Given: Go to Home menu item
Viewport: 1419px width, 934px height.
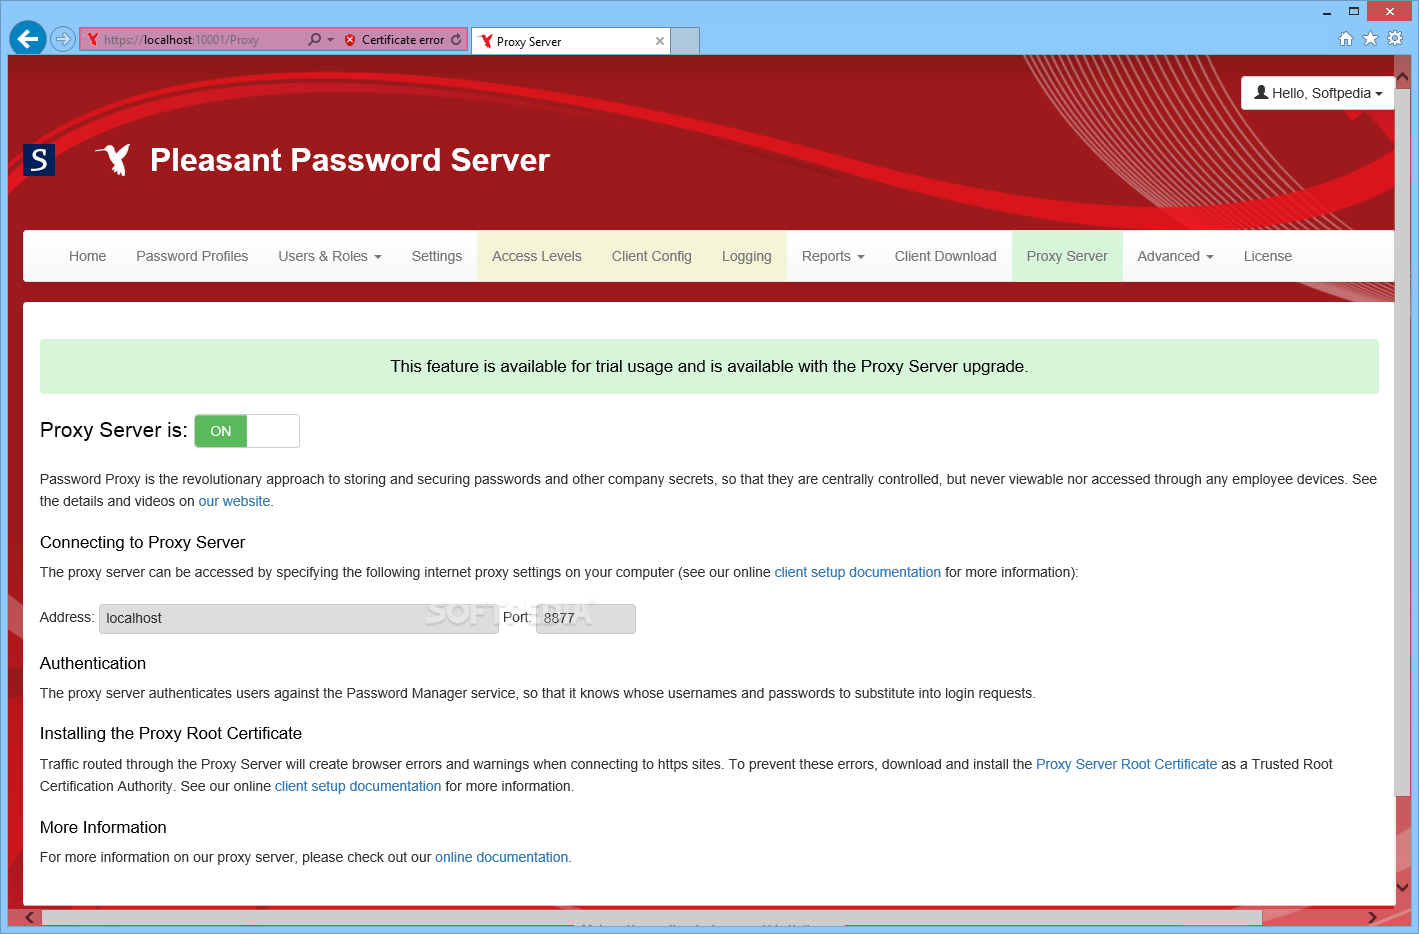Looking at the screenshot, I should point(88,256).
